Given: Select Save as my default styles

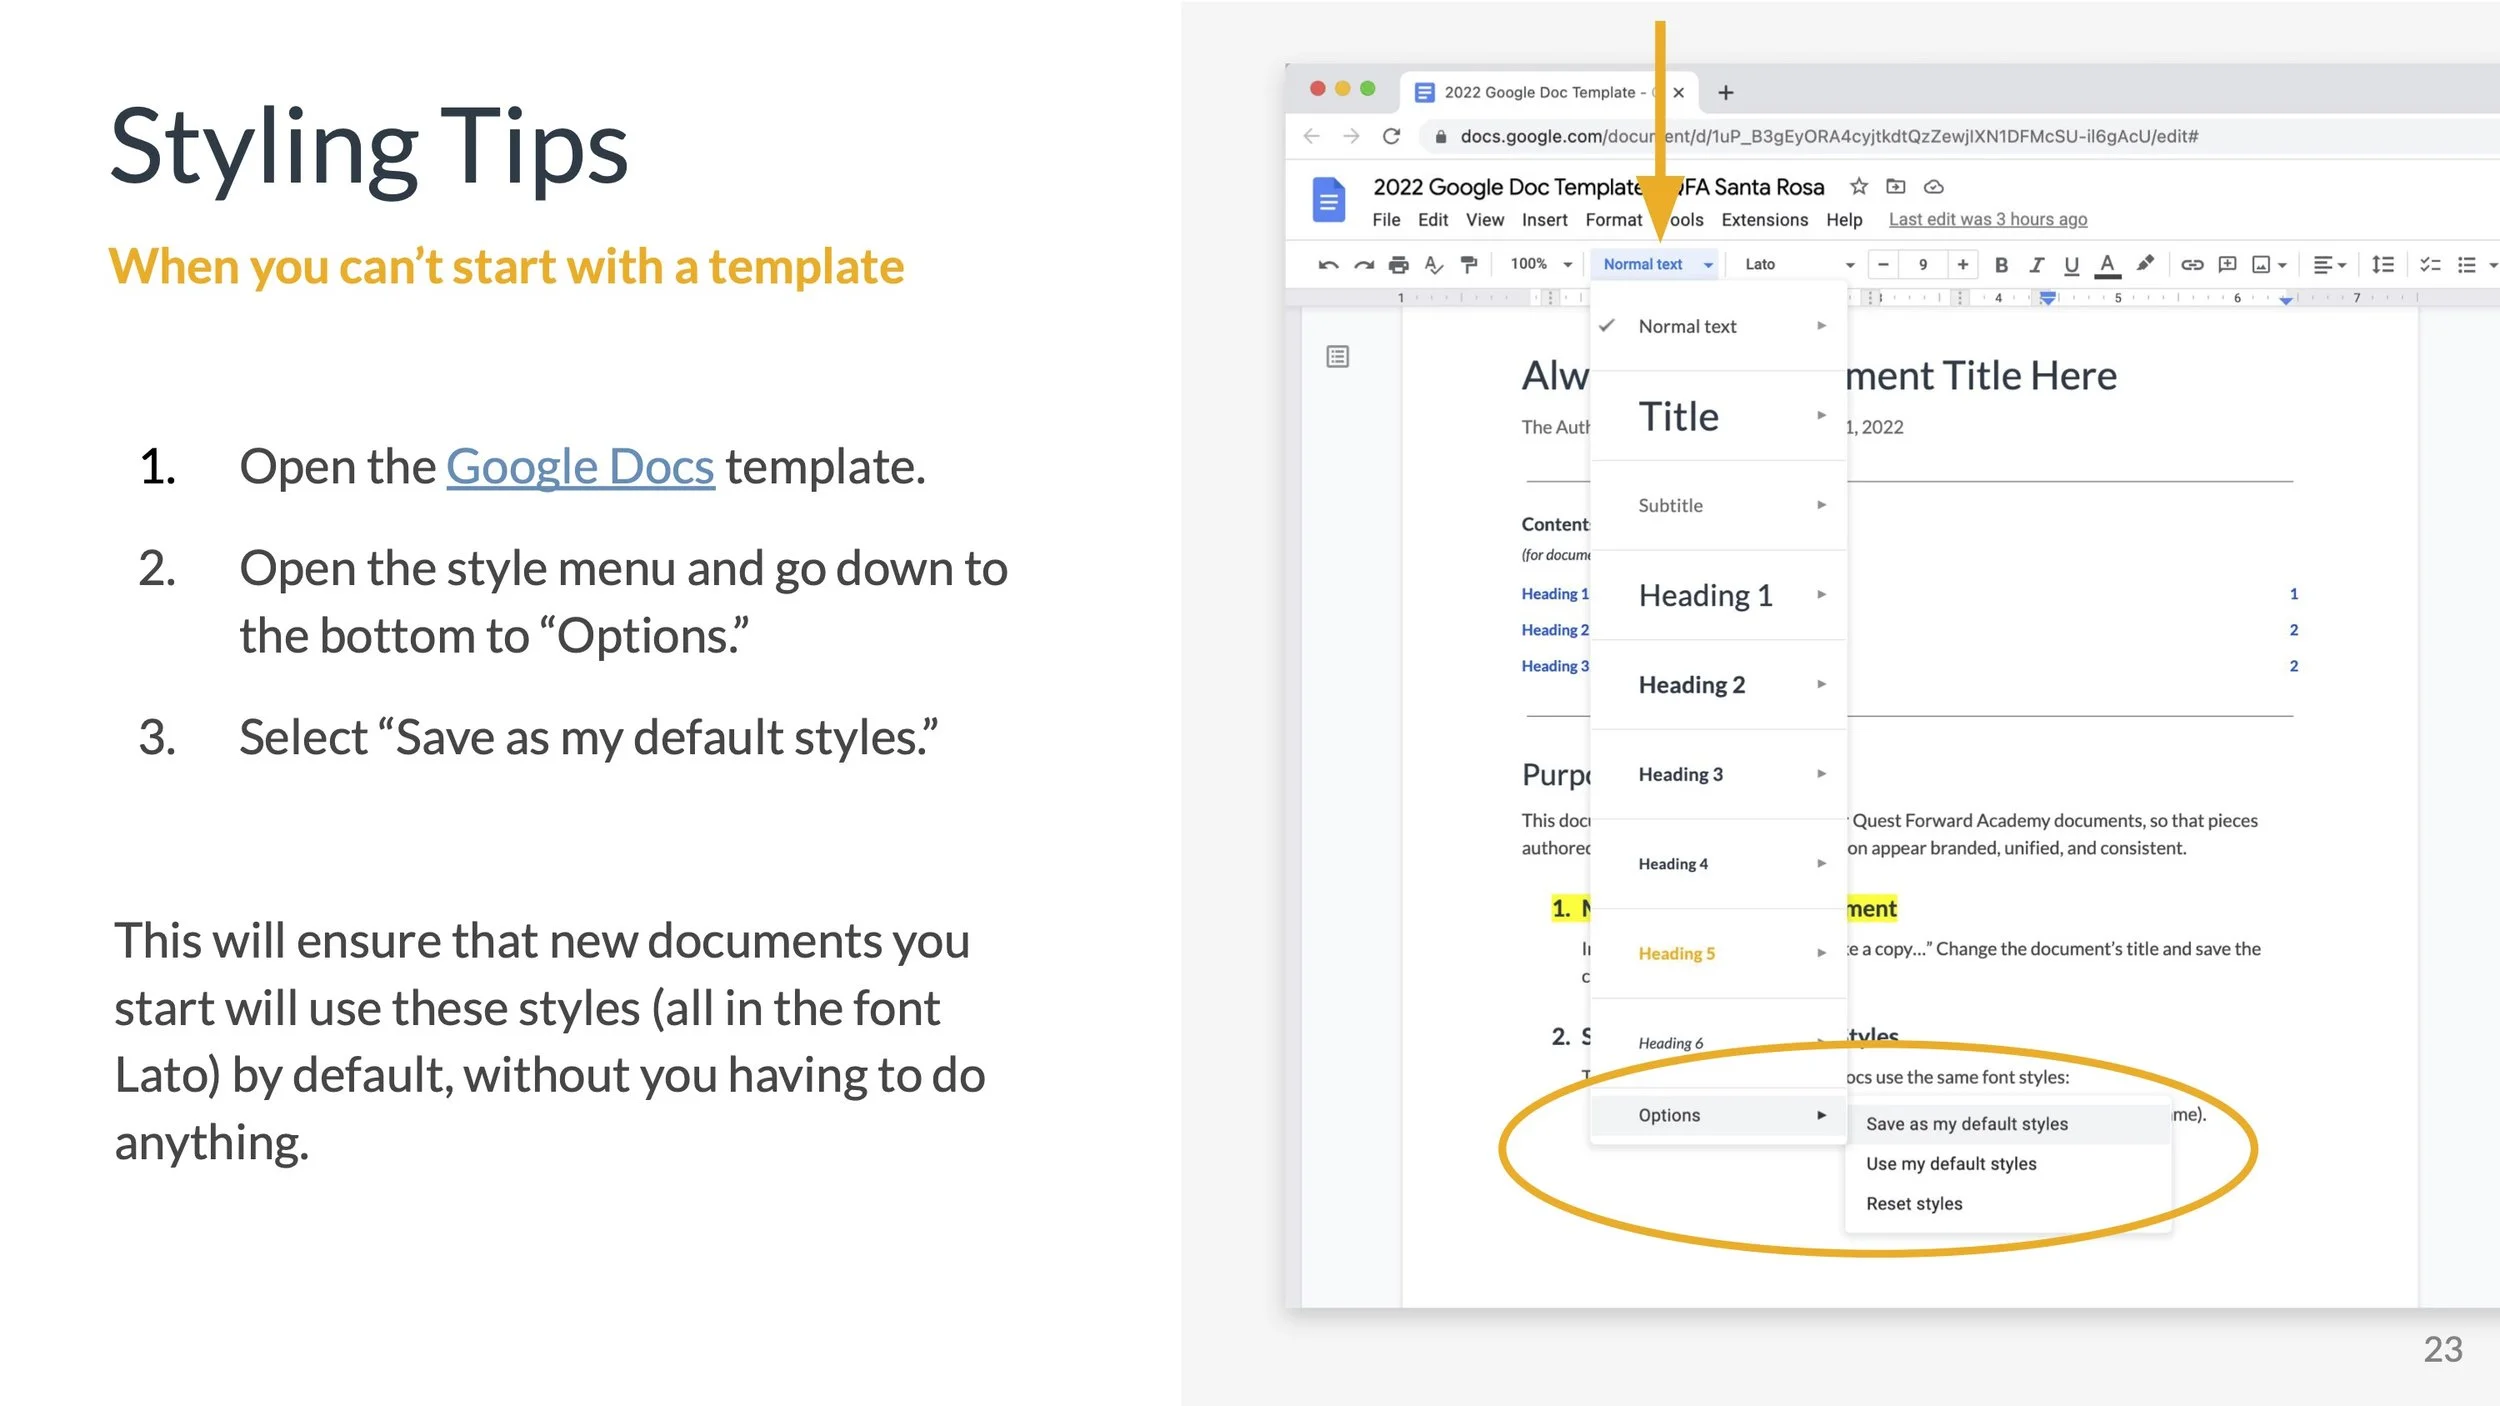Looking at the screenshot, I should tap(1966, 1124).
